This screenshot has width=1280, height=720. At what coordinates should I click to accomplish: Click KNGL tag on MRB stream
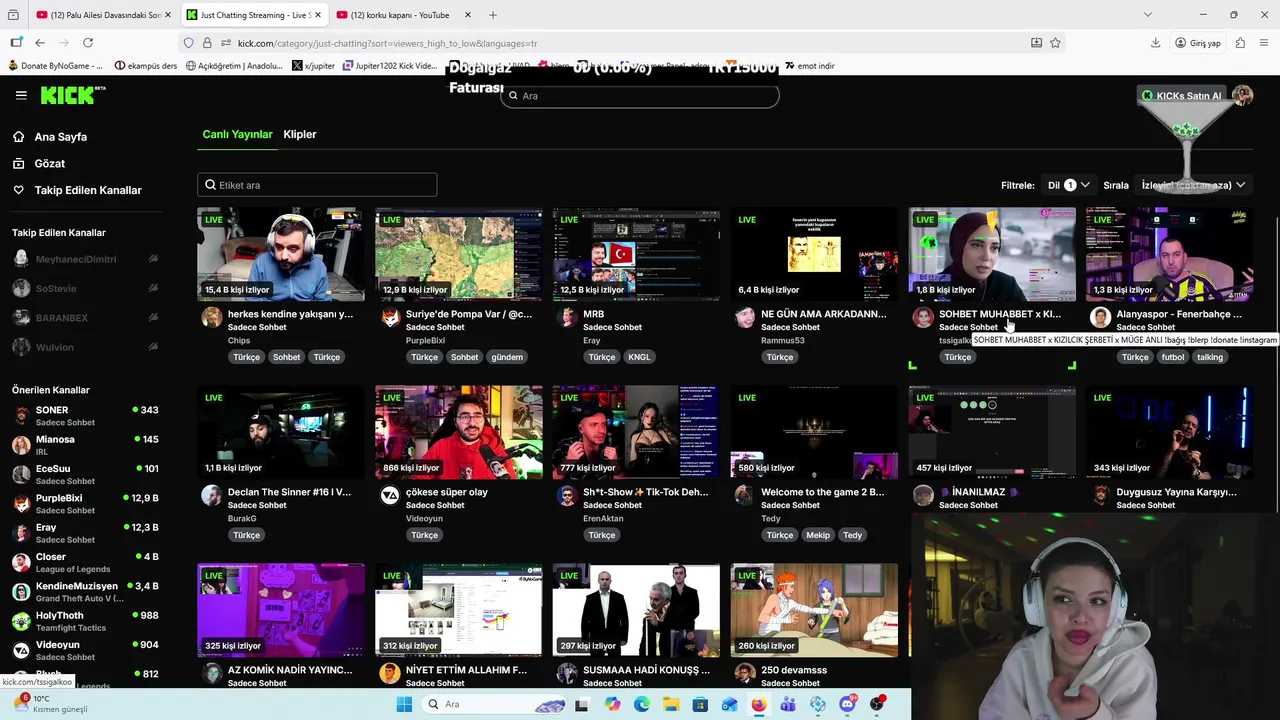coord(638,357)
